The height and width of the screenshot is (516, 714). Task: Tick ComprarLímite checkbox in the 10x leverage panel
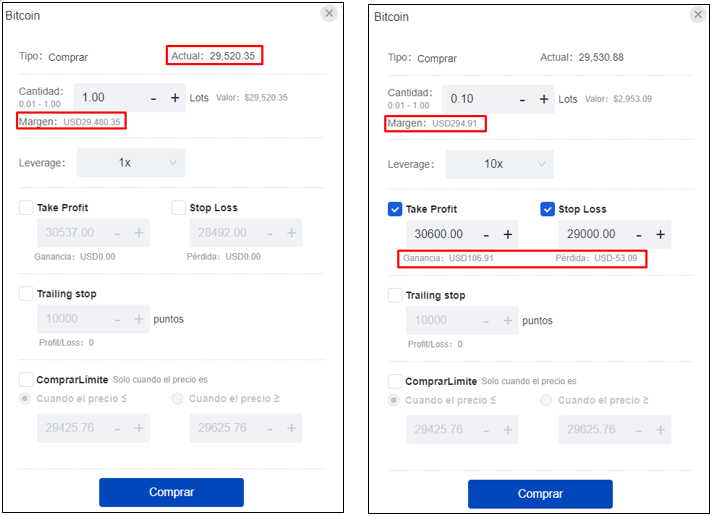(x=395, y=381)
